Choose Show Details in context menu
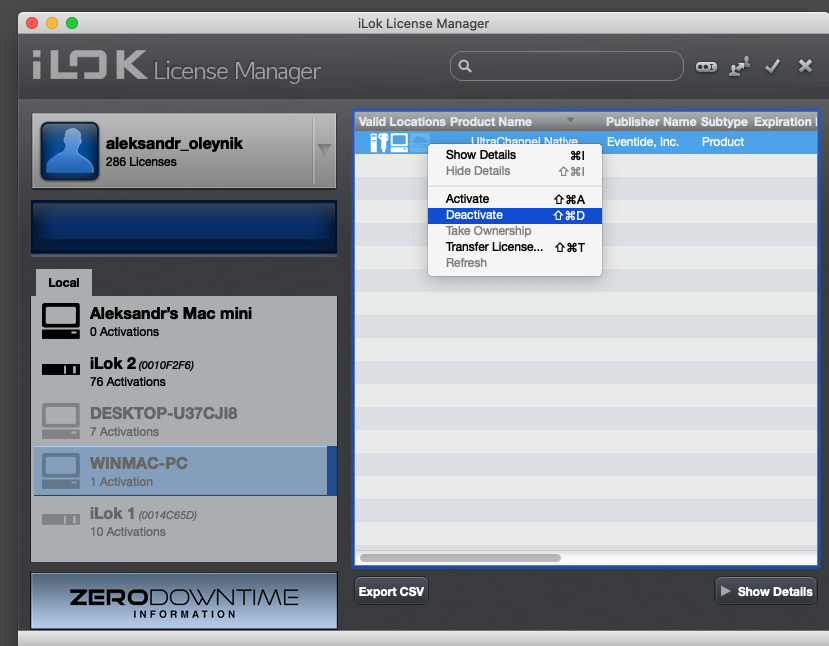Image resolution: width=829 pixels, height=646 pixels. click(x=514, y=155)
